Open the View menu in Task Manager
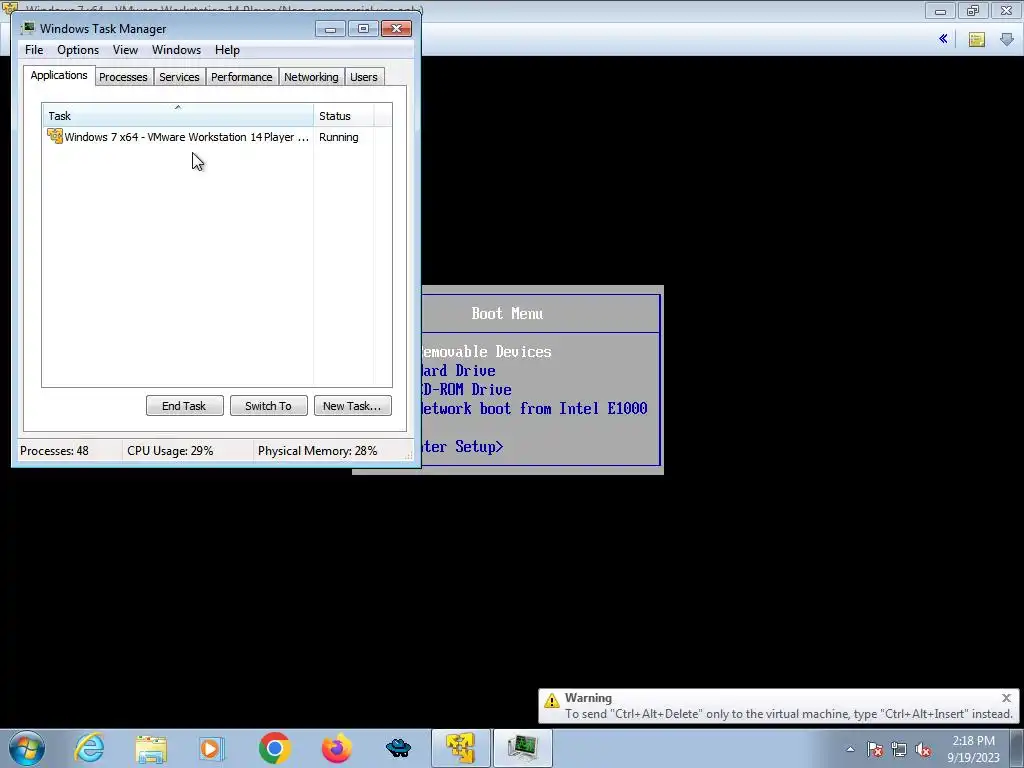Image resolution: width=1024 pixels, height=768 pixels. 125,50
